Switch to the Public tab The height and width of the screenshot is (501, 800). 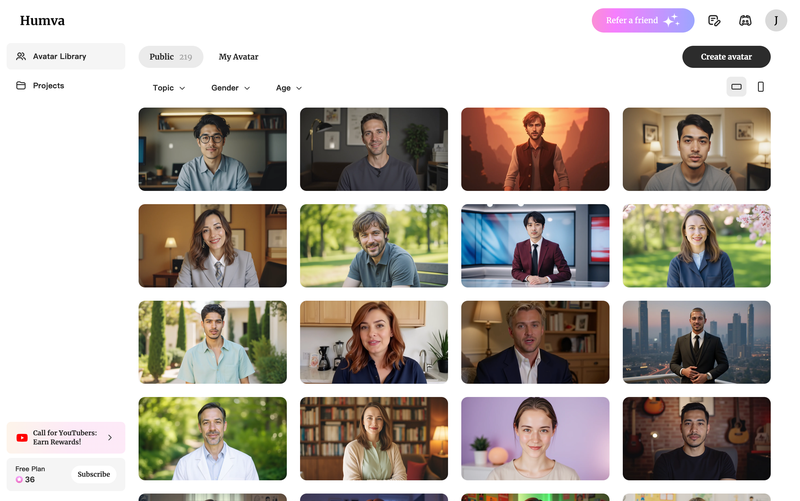point(171,57)
